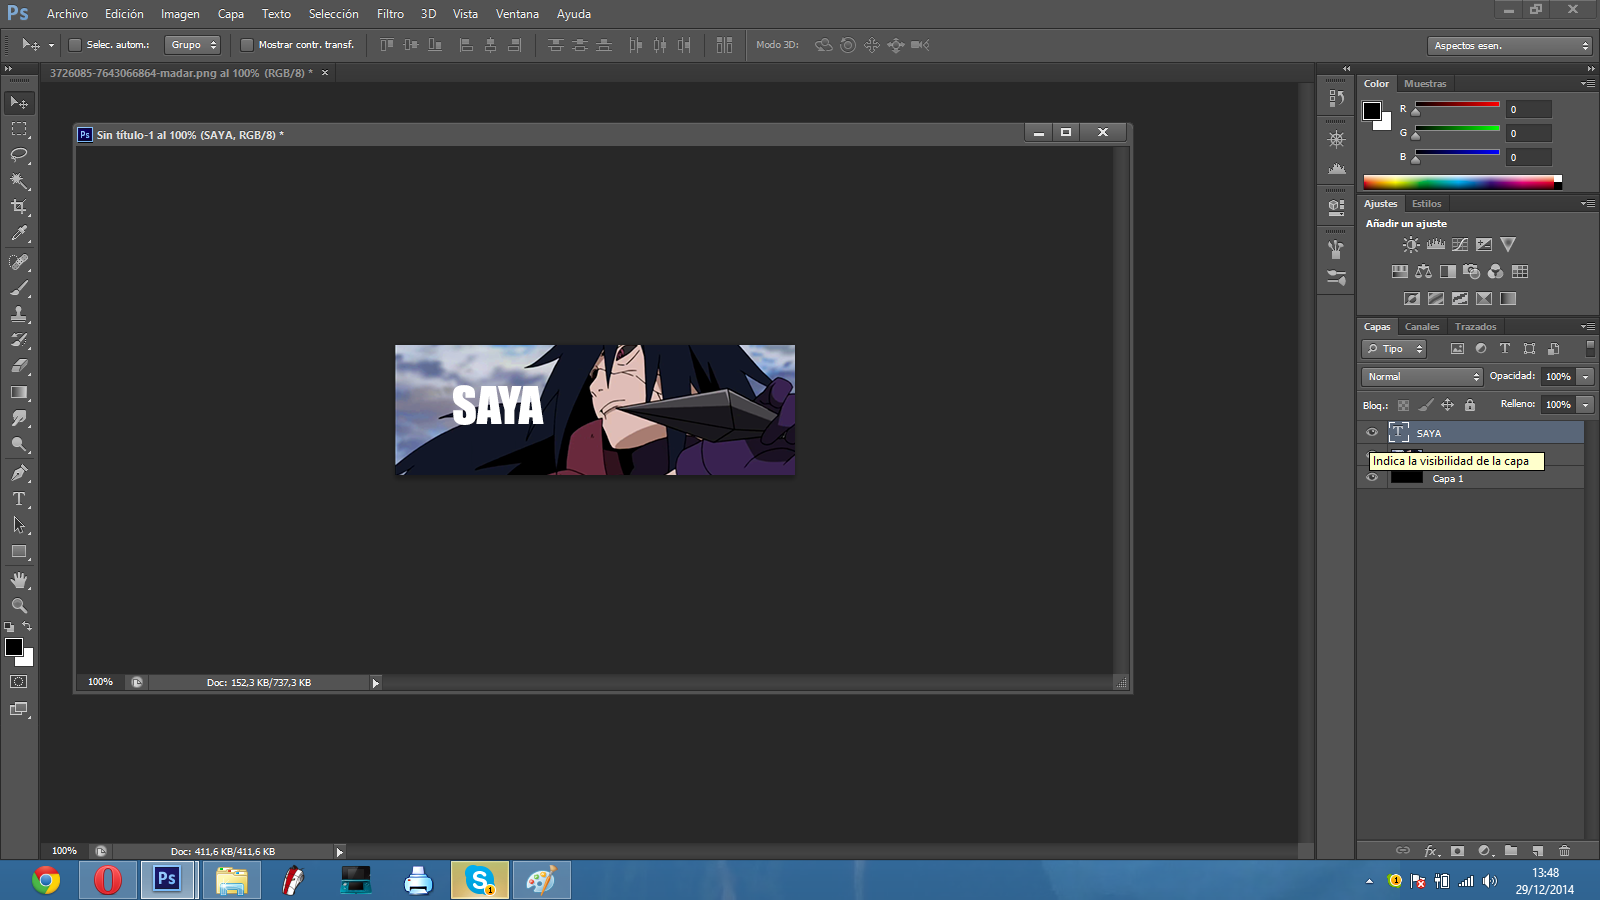Open the Filtro menu

coord(390,14)
